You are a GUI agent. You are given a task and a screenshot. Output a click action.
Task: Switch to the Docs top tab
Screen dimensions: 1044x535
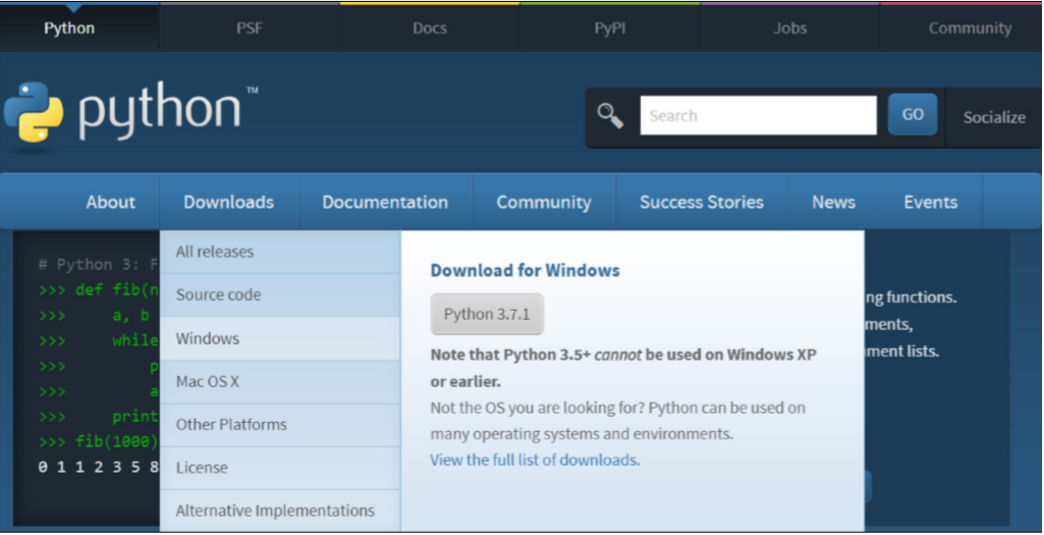(x=429, y=28)
